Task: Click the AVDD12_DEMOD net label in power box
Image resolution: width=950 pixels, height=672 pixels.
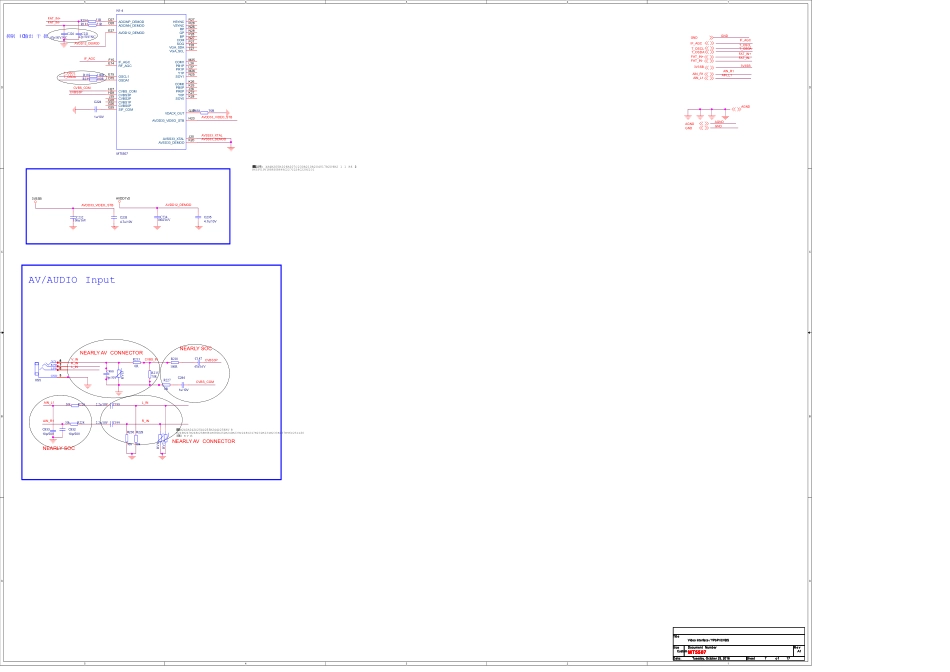Action: 178,205
